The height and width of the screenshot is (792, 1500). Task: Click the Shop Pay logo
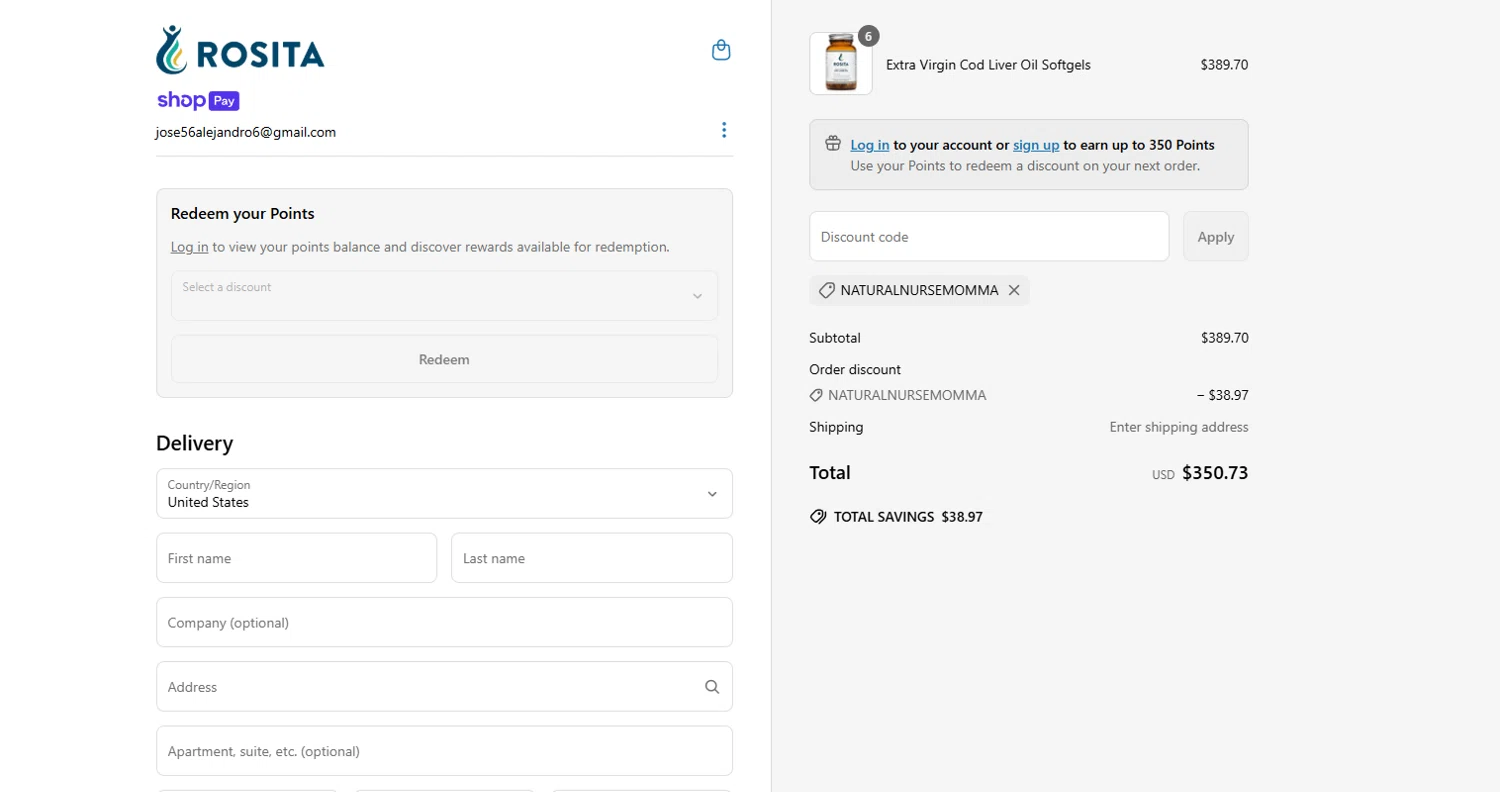[x=198, y=101]
